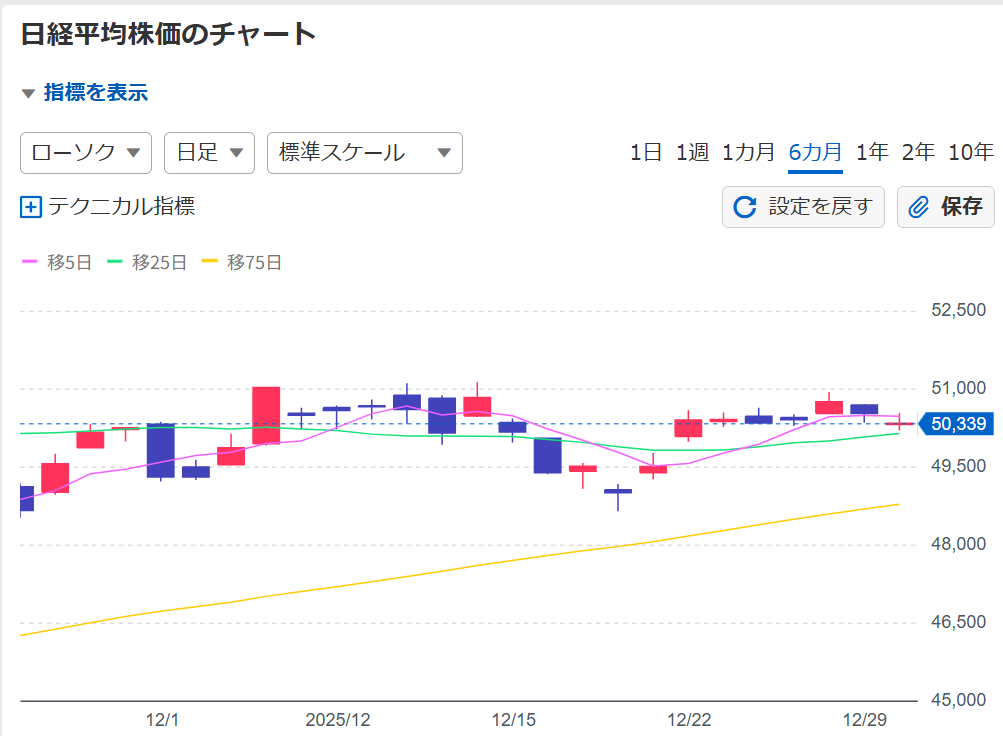Viewport: 1003px width, 736px height.
Task: Click the reload icon in 設定を戻す
Action: click(745, 207)
